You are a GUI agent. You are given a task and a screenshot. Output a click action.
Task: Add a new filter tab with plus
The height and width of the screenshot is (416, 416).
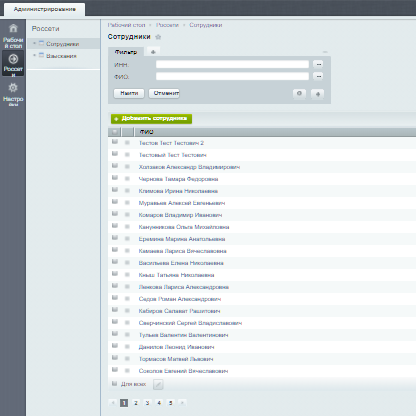pos(153,52)
